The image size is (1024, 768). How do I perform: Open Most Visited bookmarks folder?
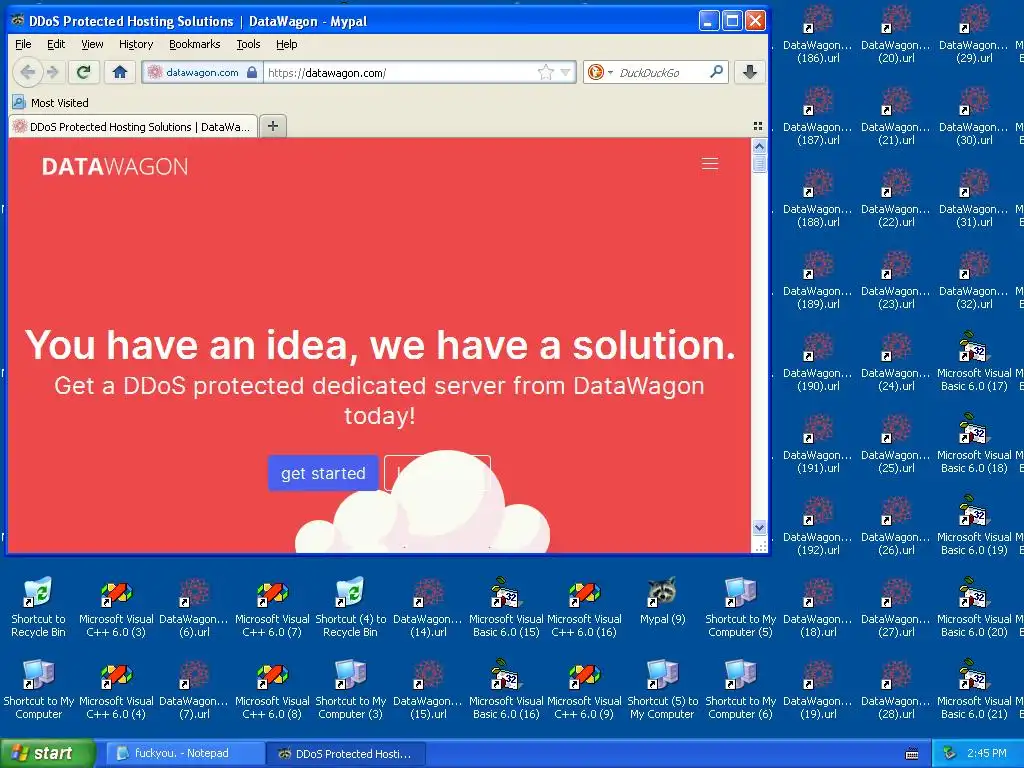[51, 103]
